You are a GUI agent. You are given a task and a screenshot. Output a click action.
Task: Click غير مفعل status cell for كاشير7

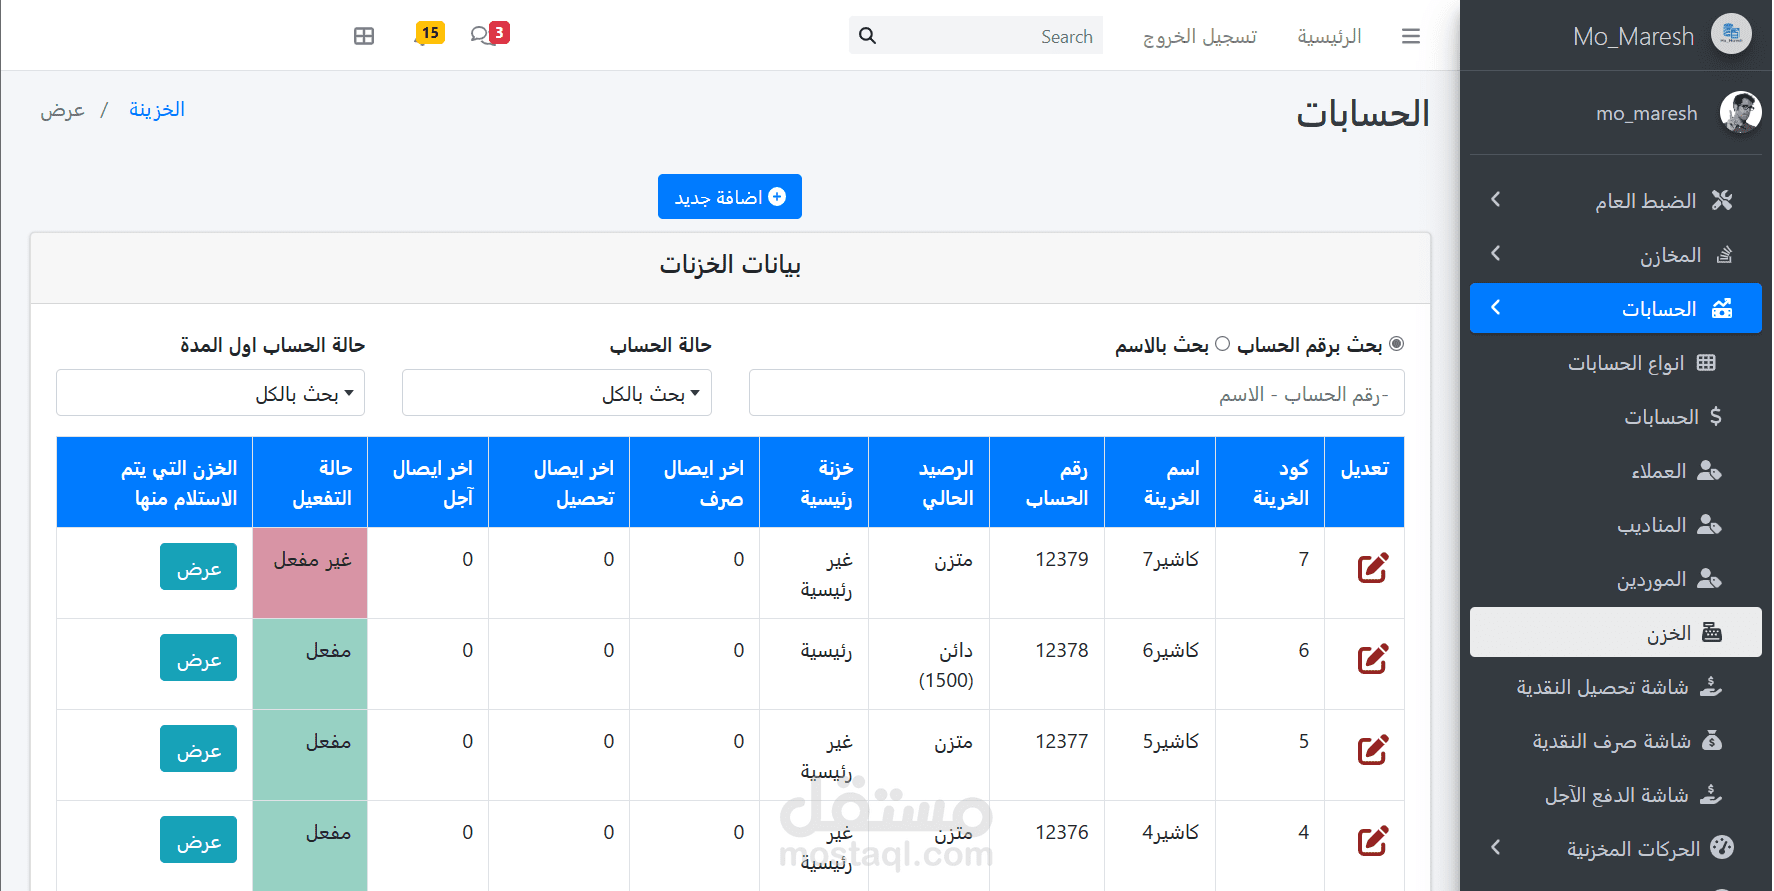(x=310, y=573)
